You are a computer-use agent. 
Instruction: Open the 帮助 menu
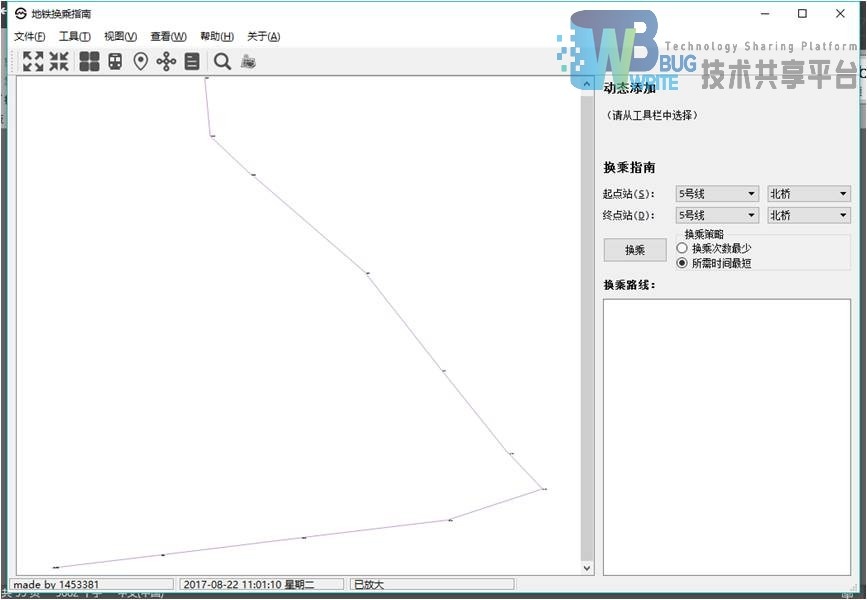(x=216, y=35)
